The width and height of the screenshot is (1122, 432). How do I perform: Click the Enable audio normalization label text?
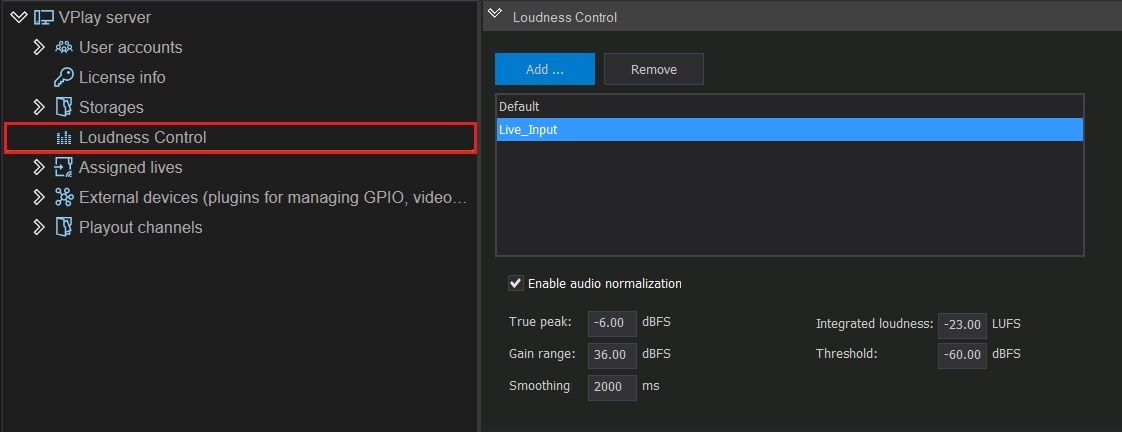pos(605,284)
